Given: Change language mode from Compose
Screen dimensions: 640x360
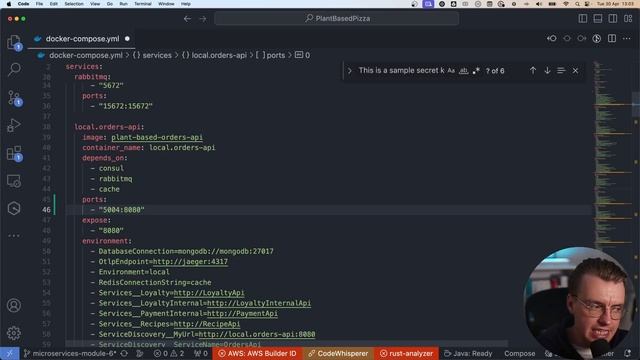Looking at the screenshot, I should coord(519,353).
